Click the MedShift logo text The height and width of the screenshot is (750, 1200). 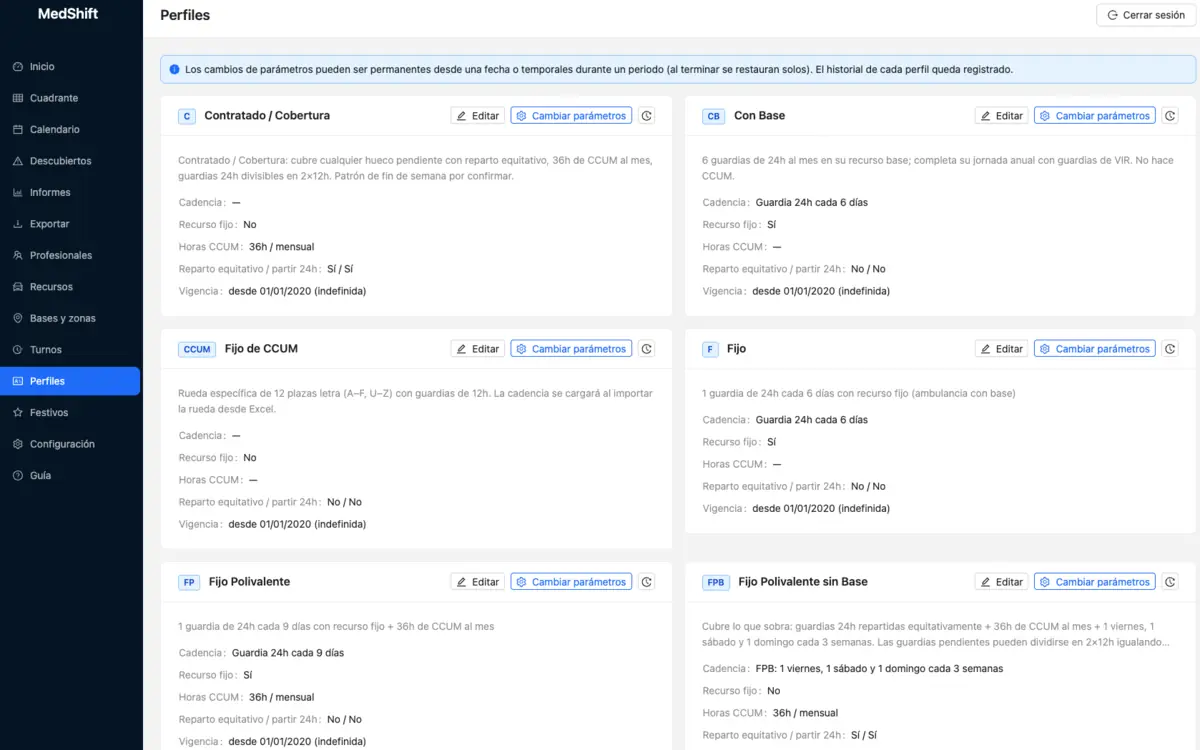pos(68,14)
